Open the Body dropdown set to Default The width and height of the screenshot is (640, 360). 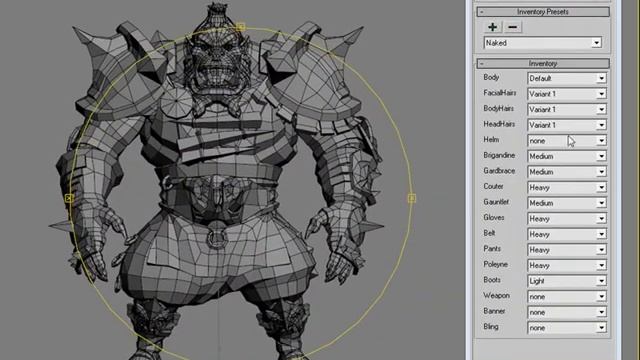(x=567, y=78)
